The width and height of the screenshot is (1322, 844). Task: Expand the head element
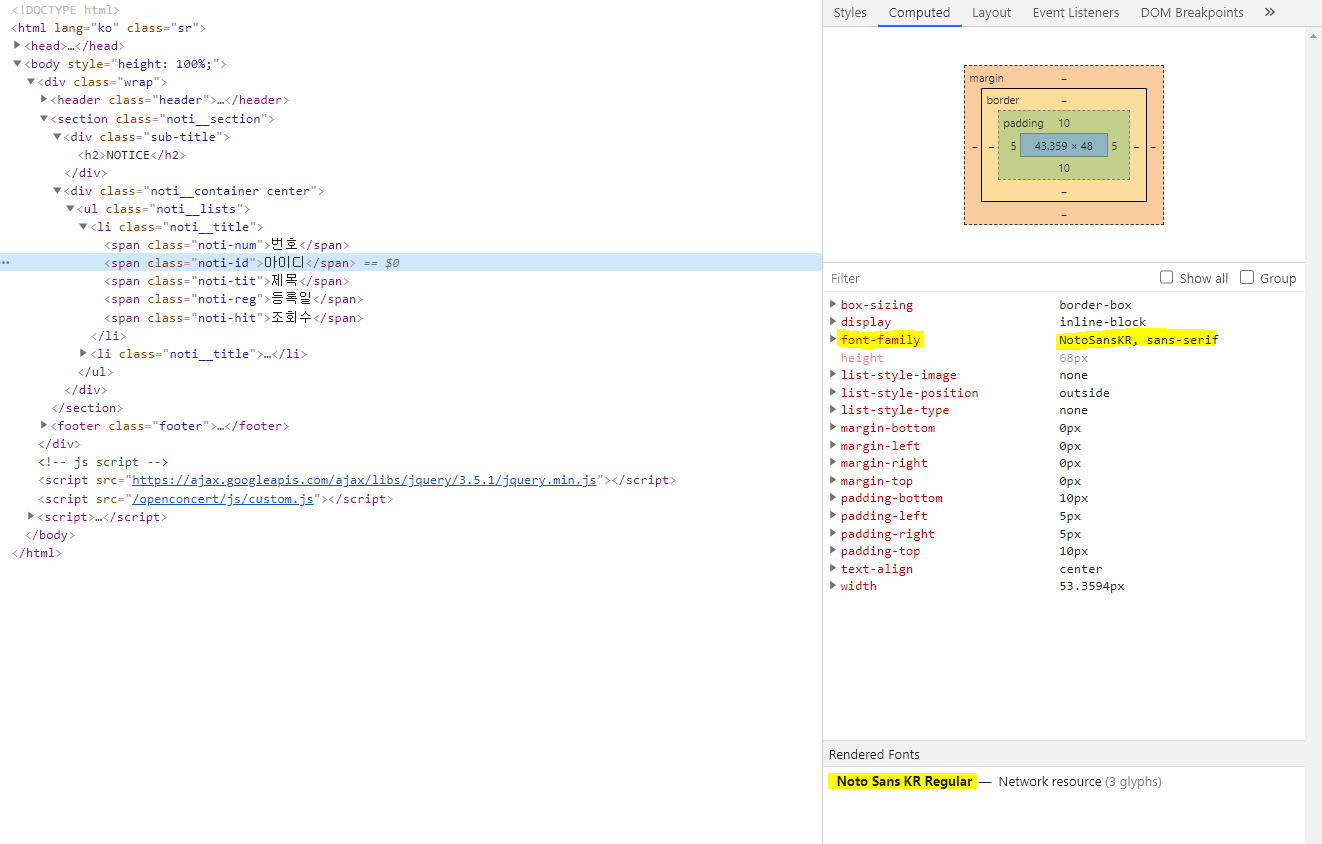(18, 46)
